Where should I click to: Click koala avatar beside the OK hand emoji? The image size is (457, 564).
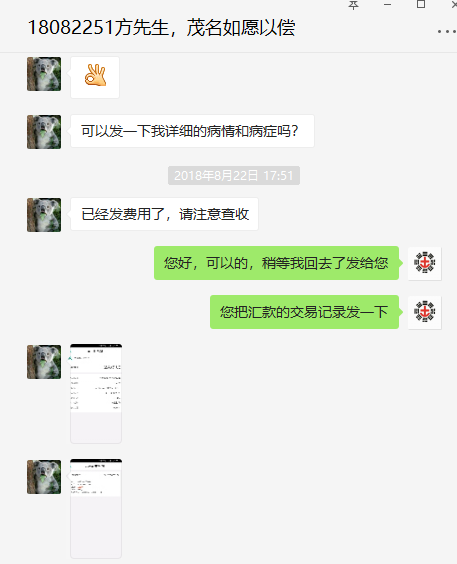coord(44,74)
